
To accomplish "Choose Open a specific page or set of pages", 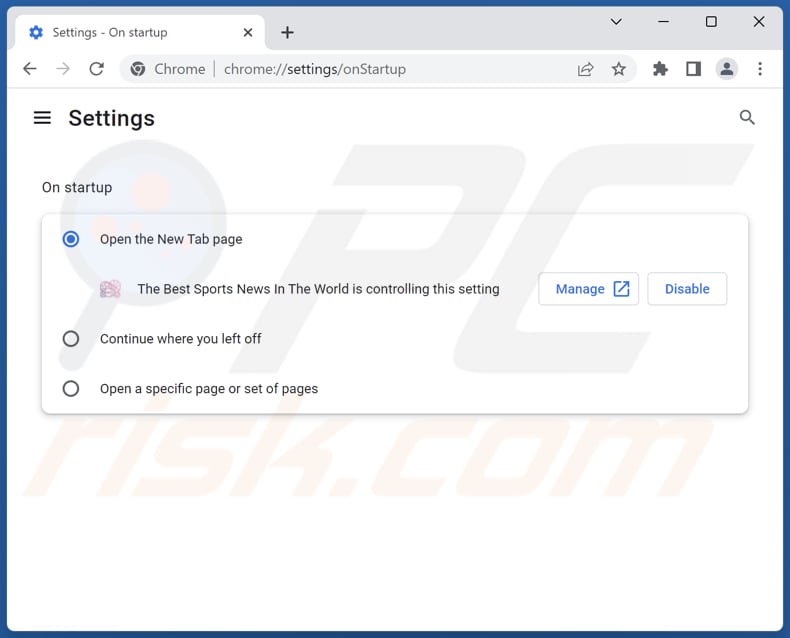I will pos(71,389).
